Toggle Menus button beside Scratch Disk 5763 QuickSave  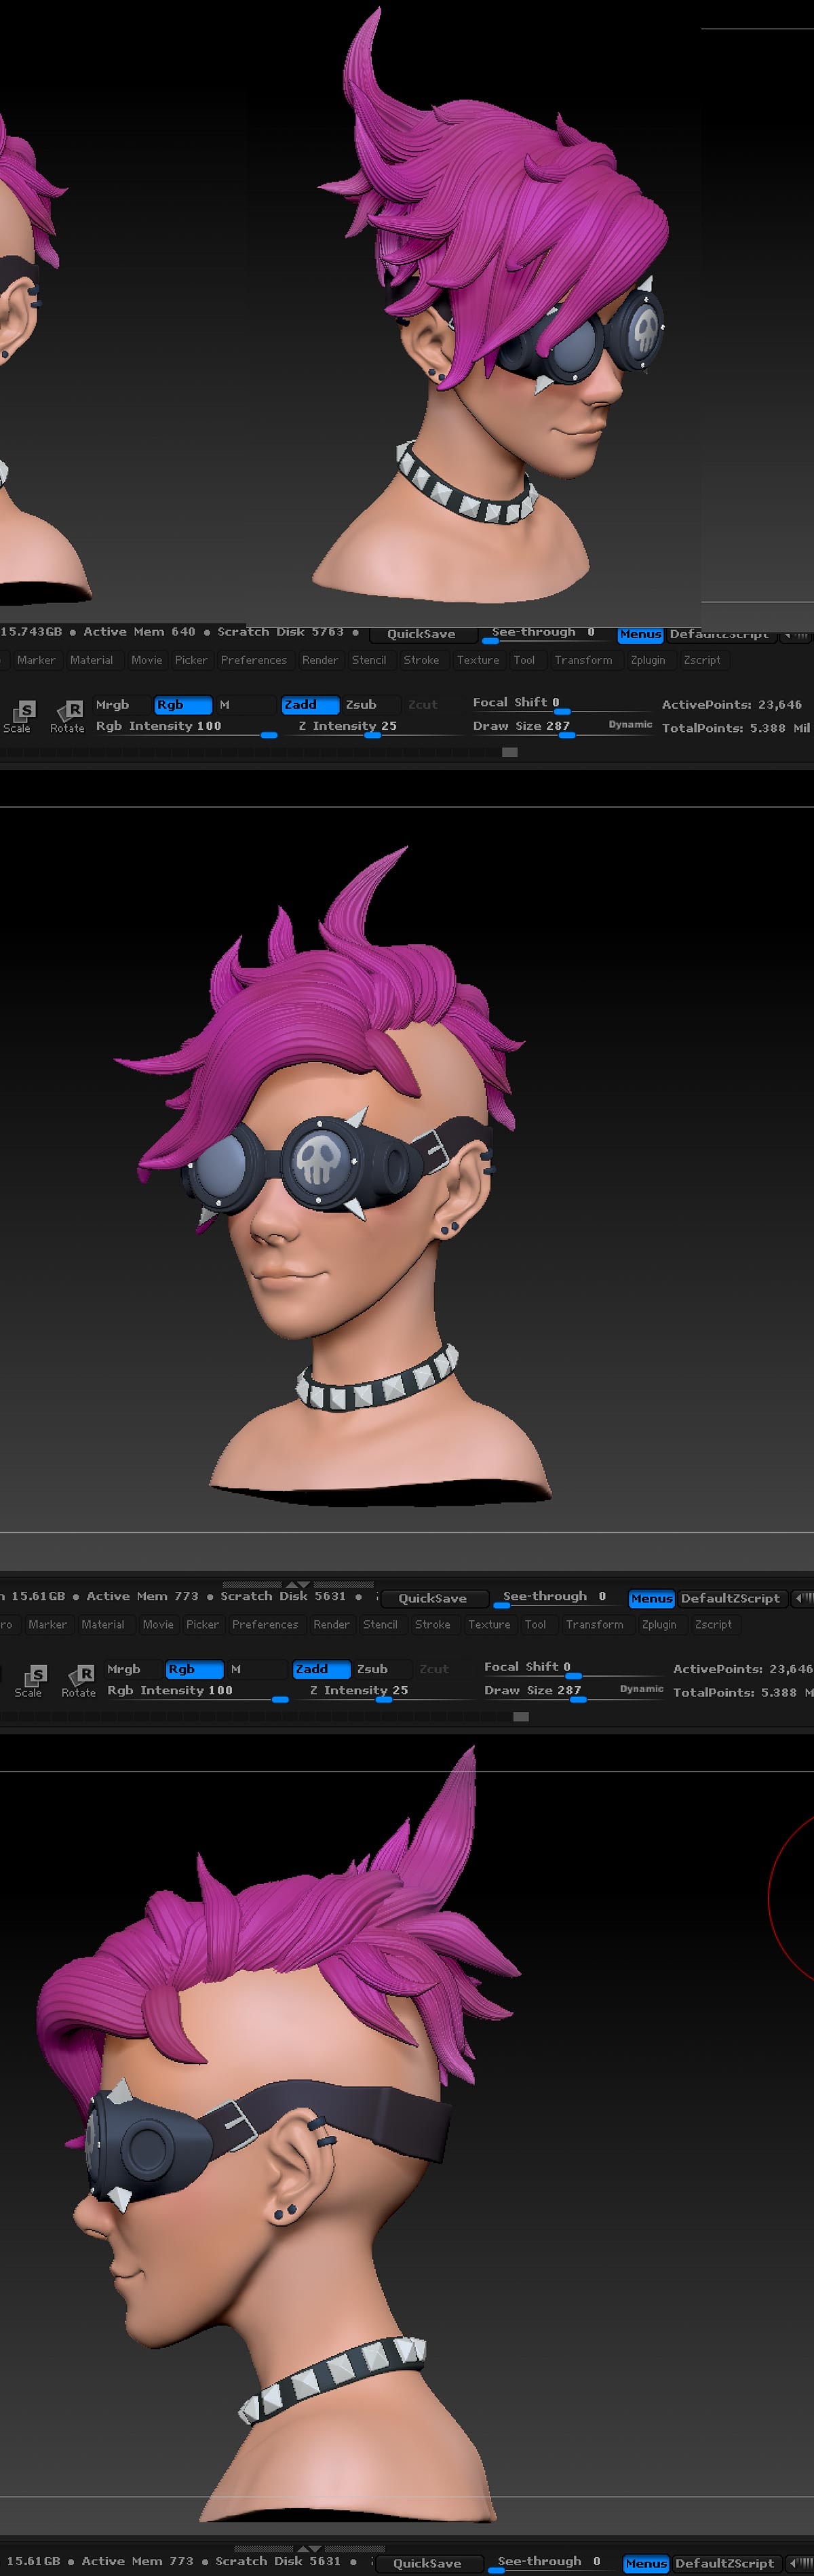point(640,634)
